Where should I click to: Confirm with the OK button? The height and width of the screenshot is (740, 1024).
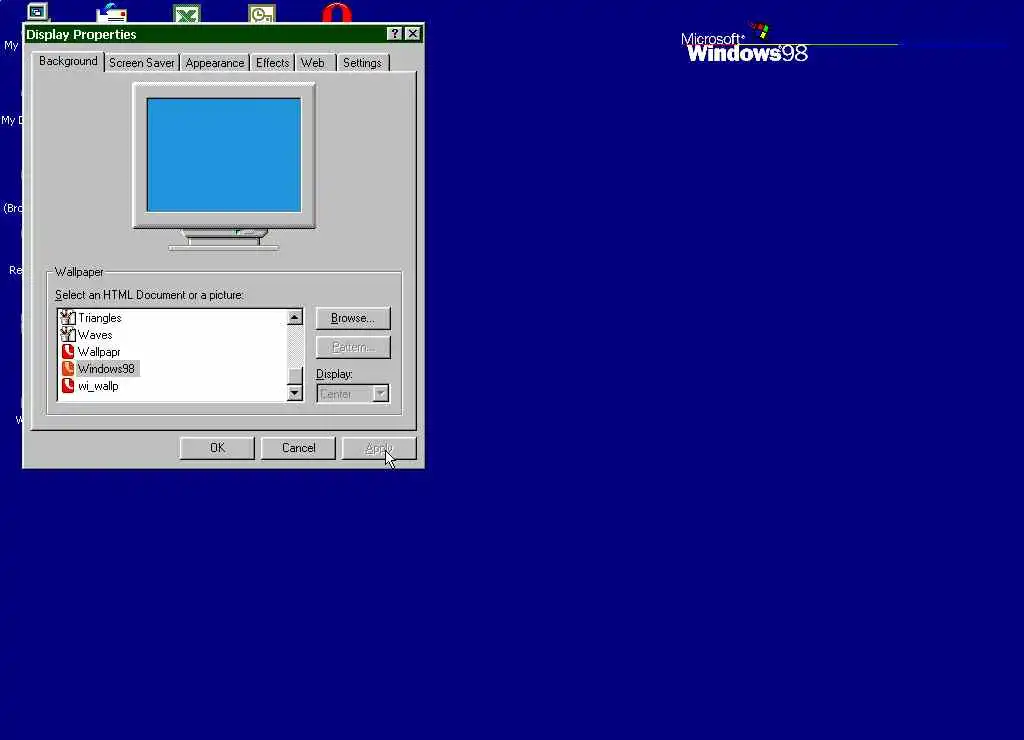(217, 448)
